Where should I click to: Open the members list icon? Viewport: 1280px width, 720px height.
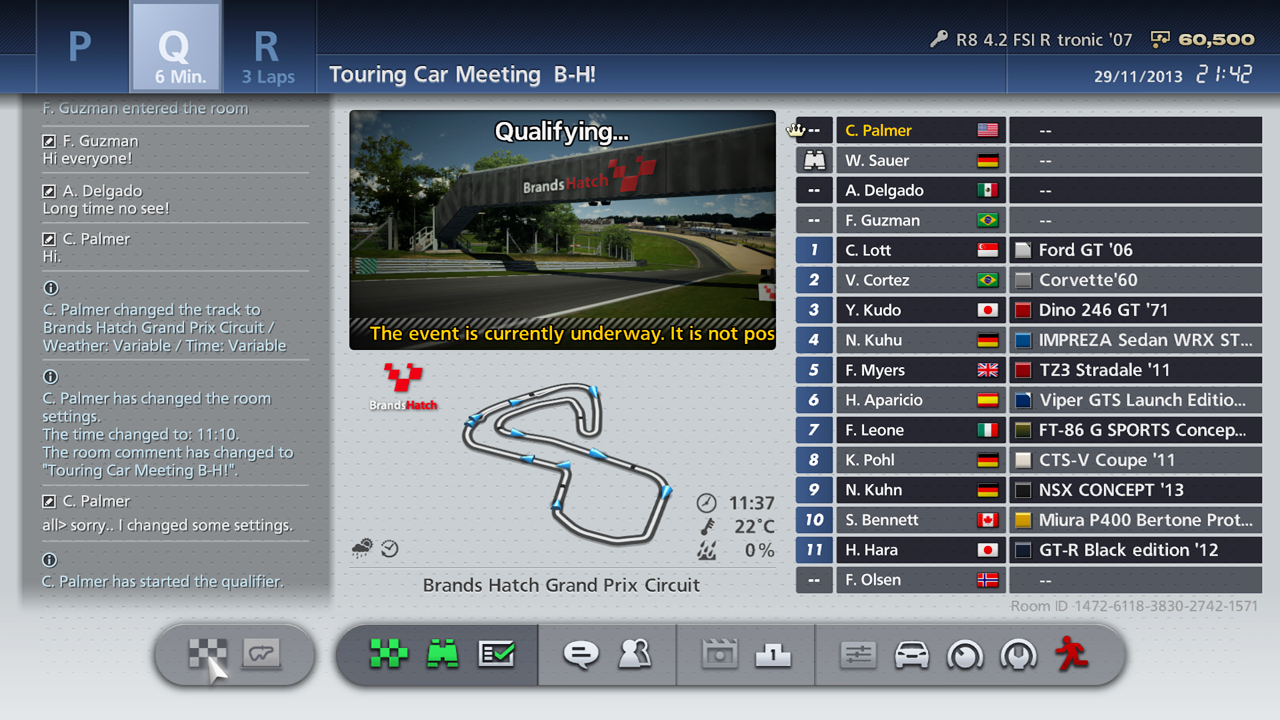tap(634, 655)
